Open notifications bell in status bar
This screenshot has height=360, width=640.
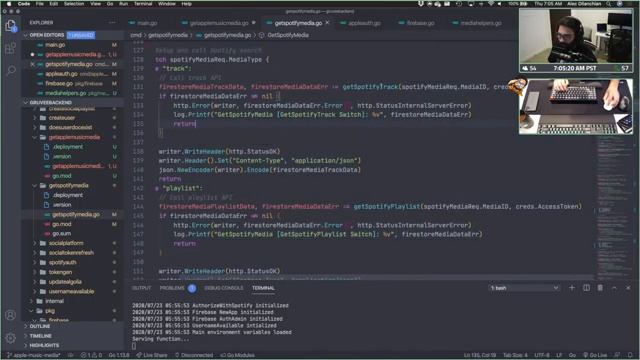[x=630, y=355]
